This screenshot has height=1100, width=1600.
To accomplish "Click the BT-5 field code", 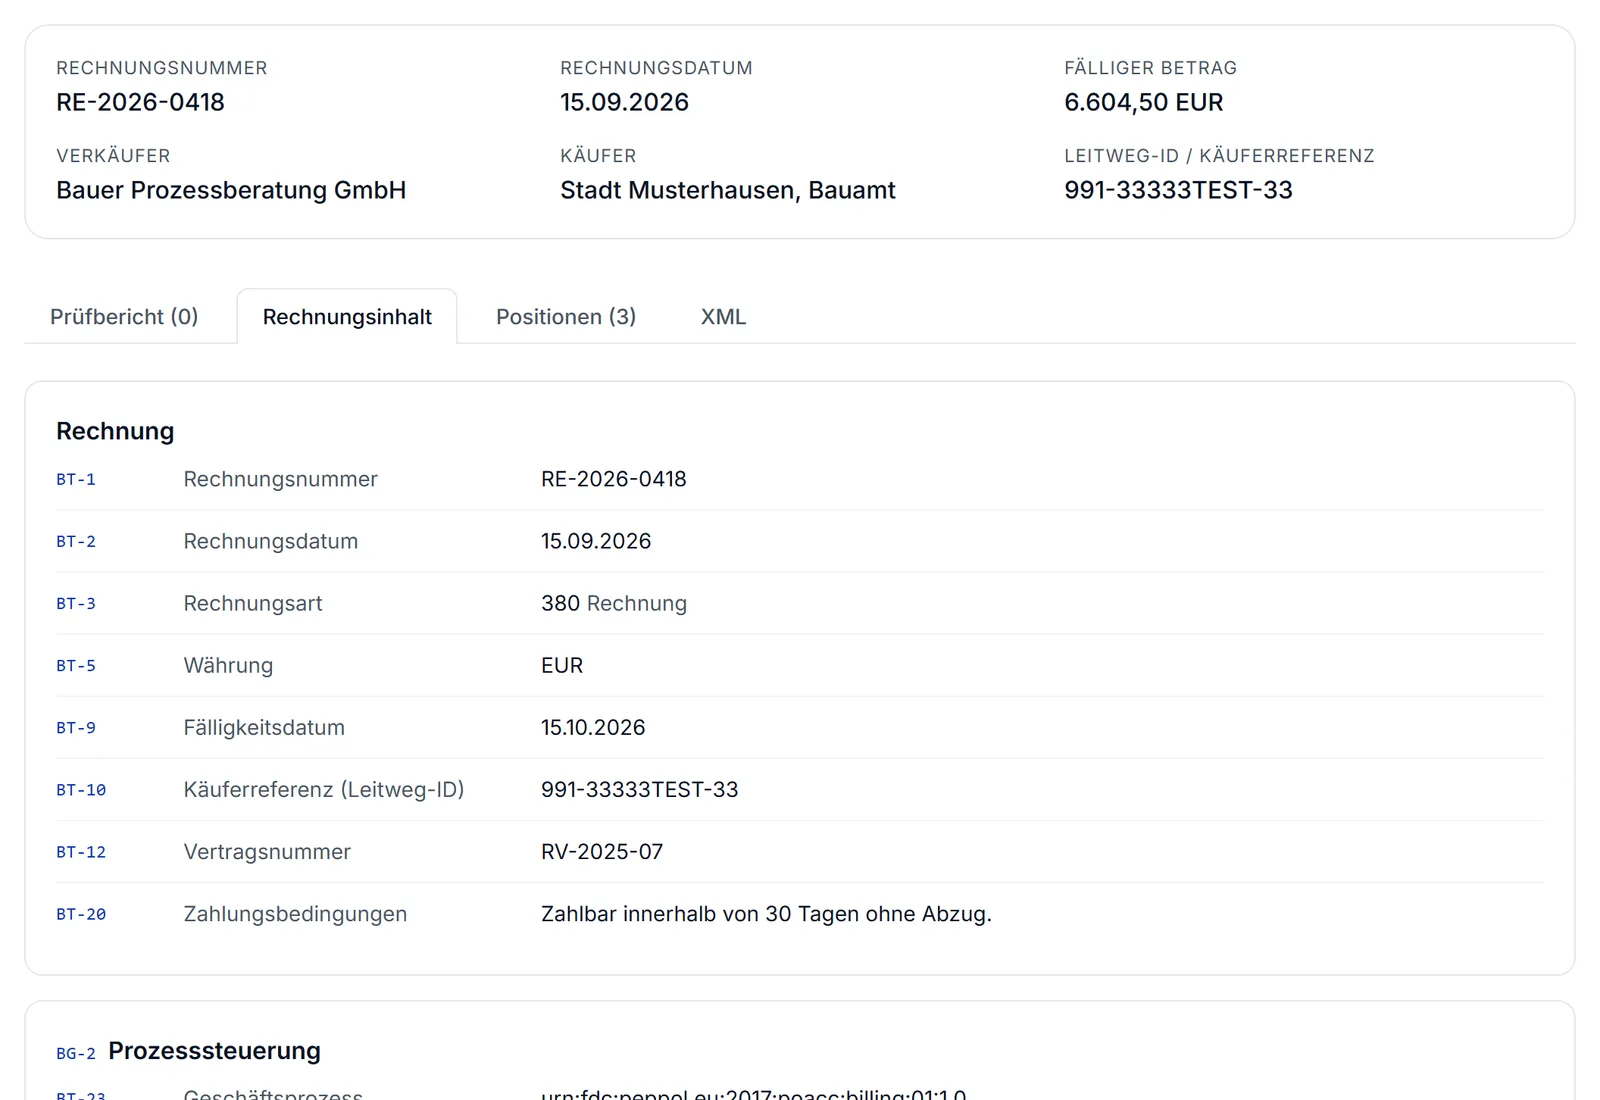I will (76, 666).
